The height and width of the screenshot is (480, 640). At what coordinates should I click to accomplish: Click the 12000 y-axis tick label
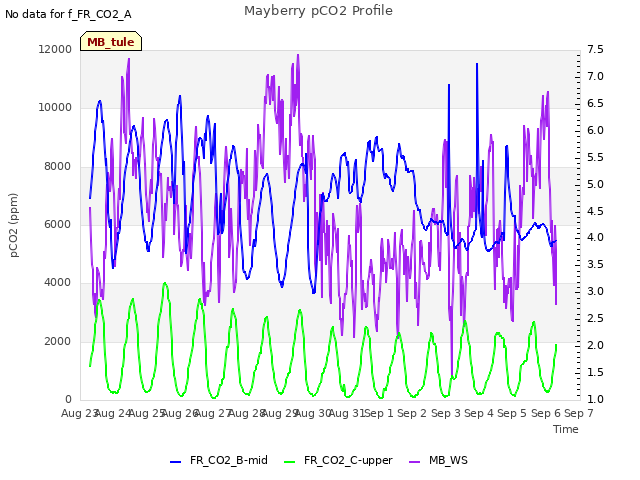coord(55,49)
